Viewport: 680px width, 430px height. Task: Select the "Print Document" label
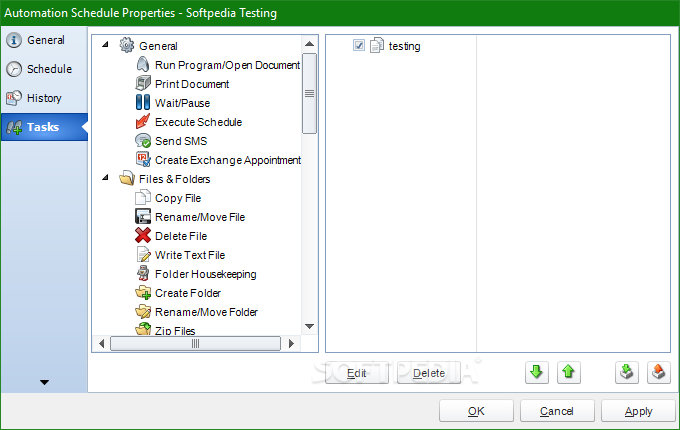click(x=192, y=84)
